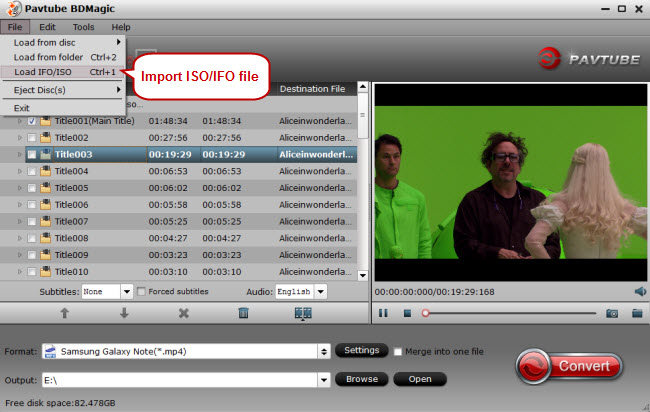
Task: Click the Destination File column header
Action: coord(313,89)
